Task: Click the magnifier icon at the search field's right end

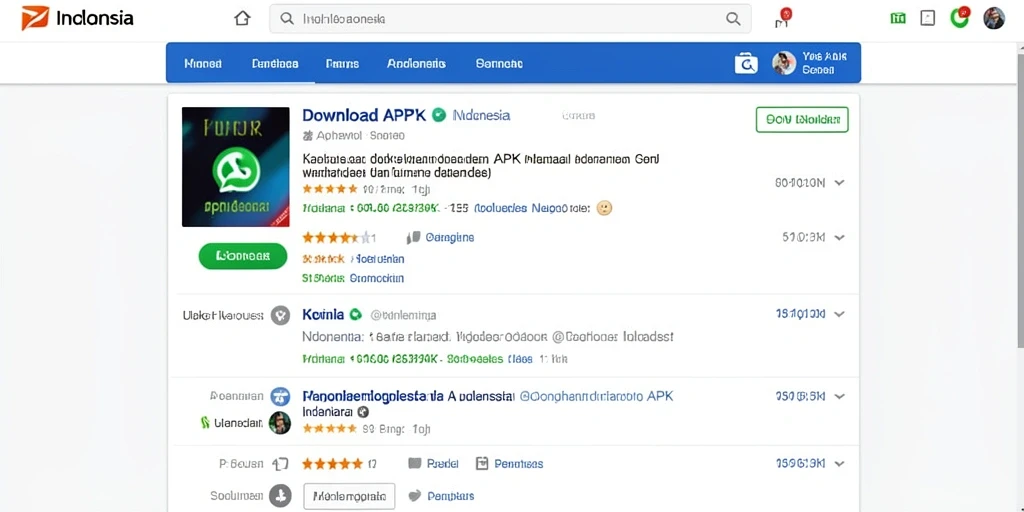Action: pyautogui.click(x=733, y=19)
